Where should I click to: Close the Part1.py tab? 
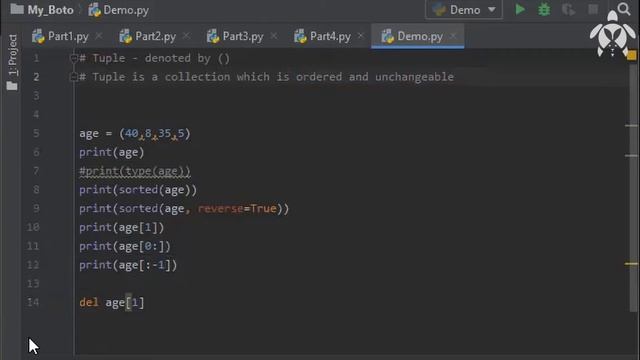click(x=99, y=36)
